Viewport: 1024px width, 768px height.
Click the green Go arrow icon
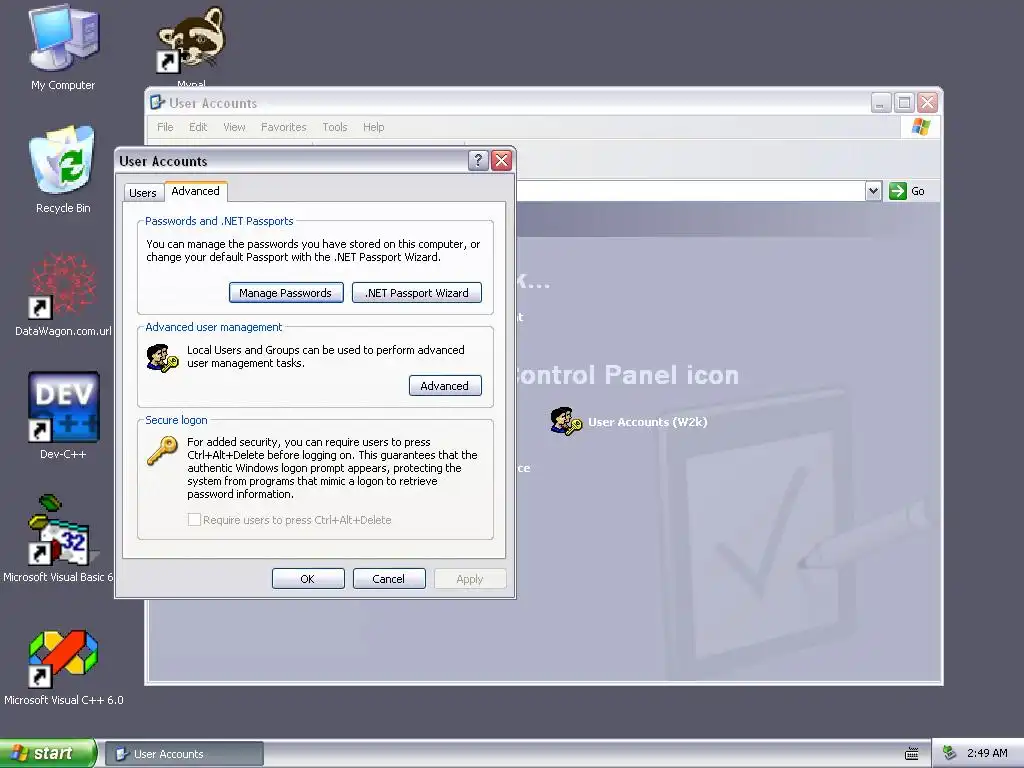(x=898, y=191)
